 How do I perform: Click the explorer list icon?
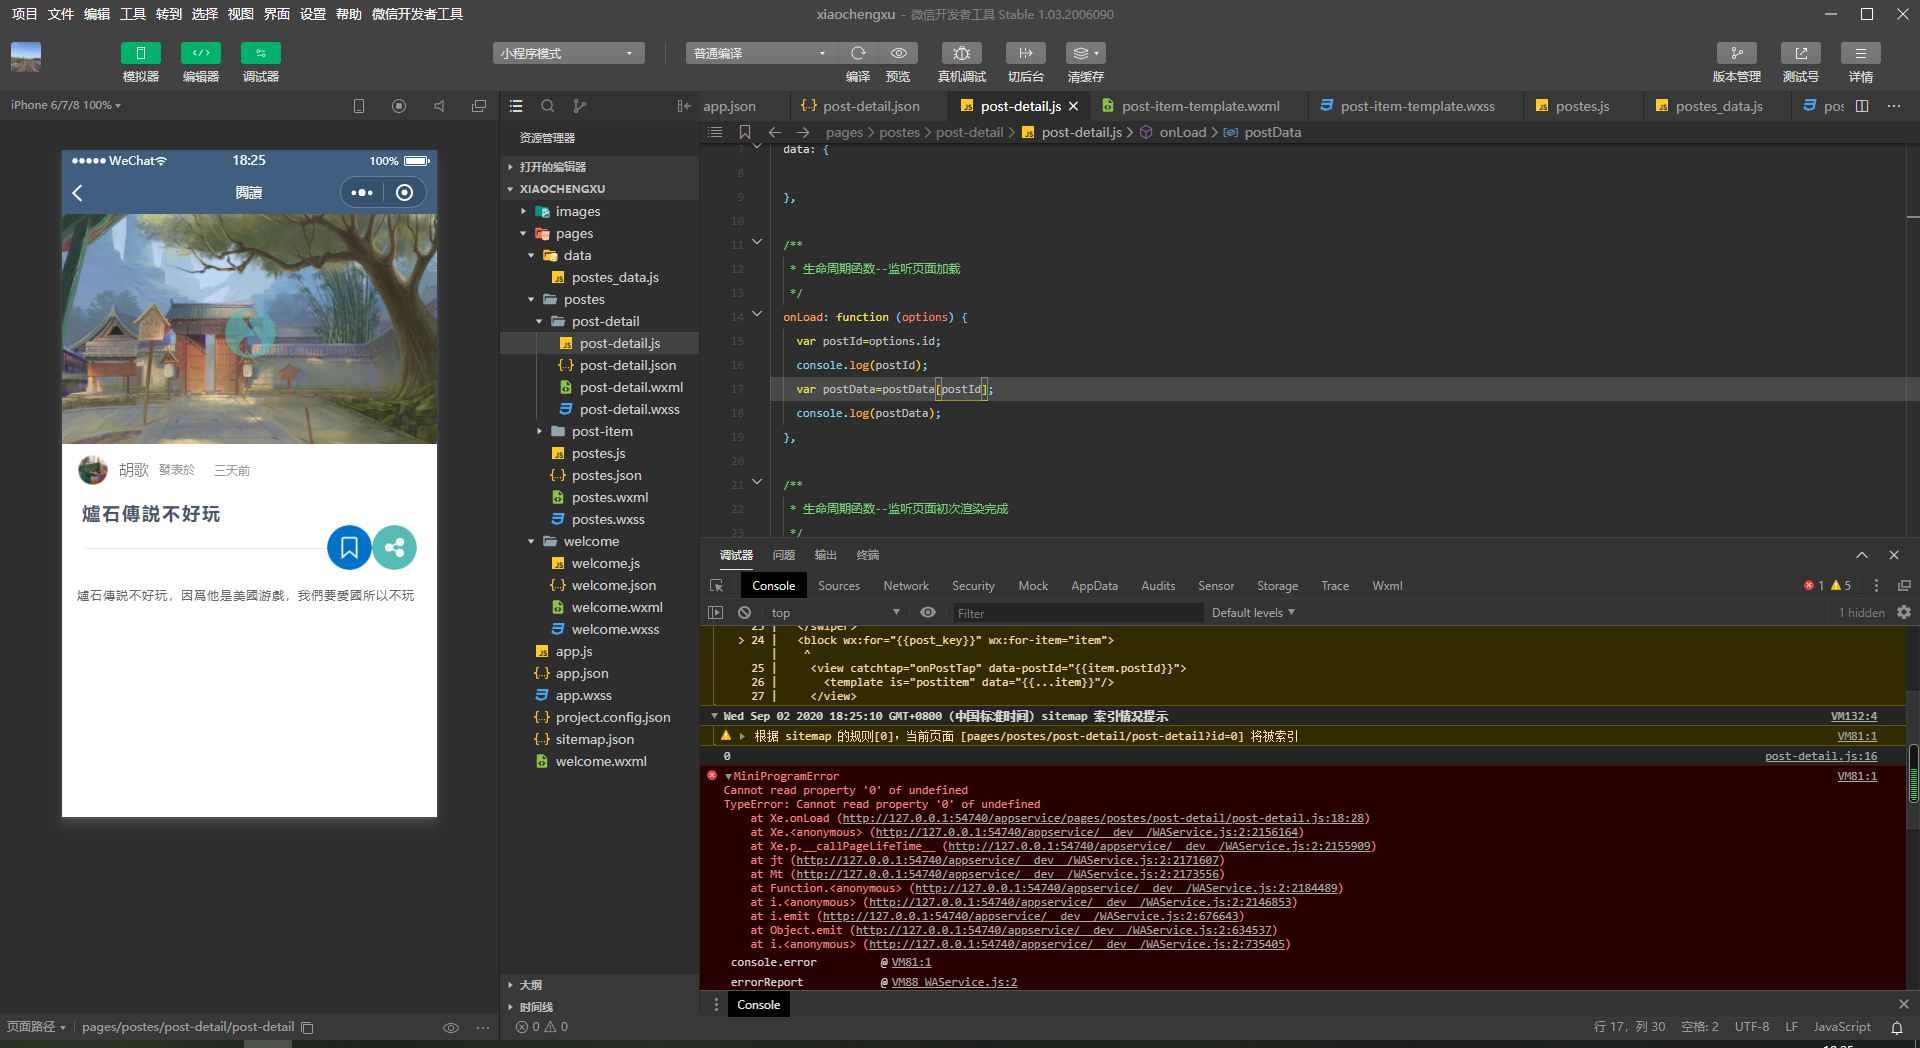tap(516, 106)
